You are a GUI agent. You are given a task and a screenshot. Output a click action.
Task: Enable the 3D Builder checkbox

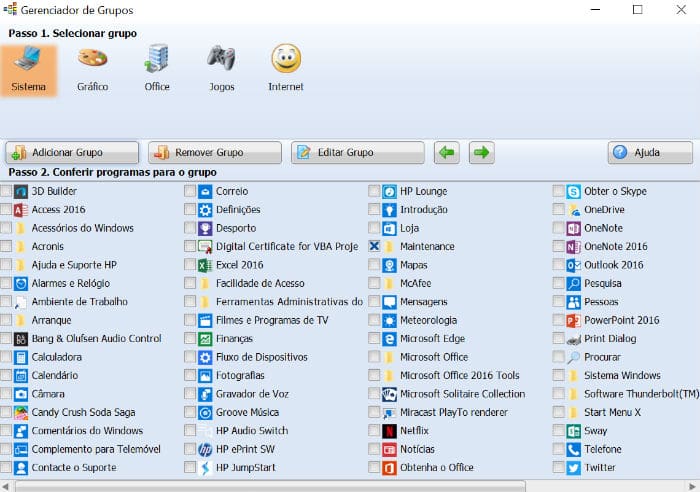point(6,191)
